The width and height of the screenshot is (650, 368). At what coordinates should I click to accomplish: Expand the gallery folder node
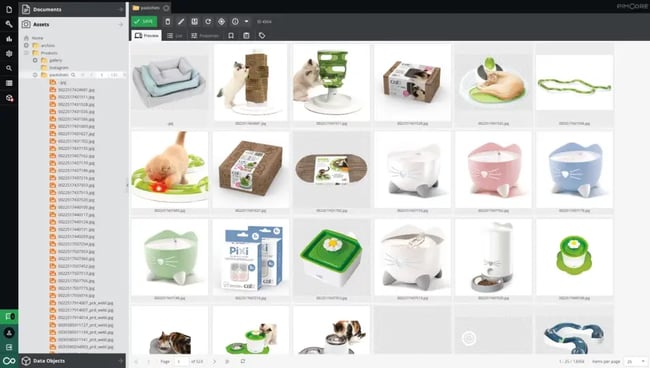(35, 60)
